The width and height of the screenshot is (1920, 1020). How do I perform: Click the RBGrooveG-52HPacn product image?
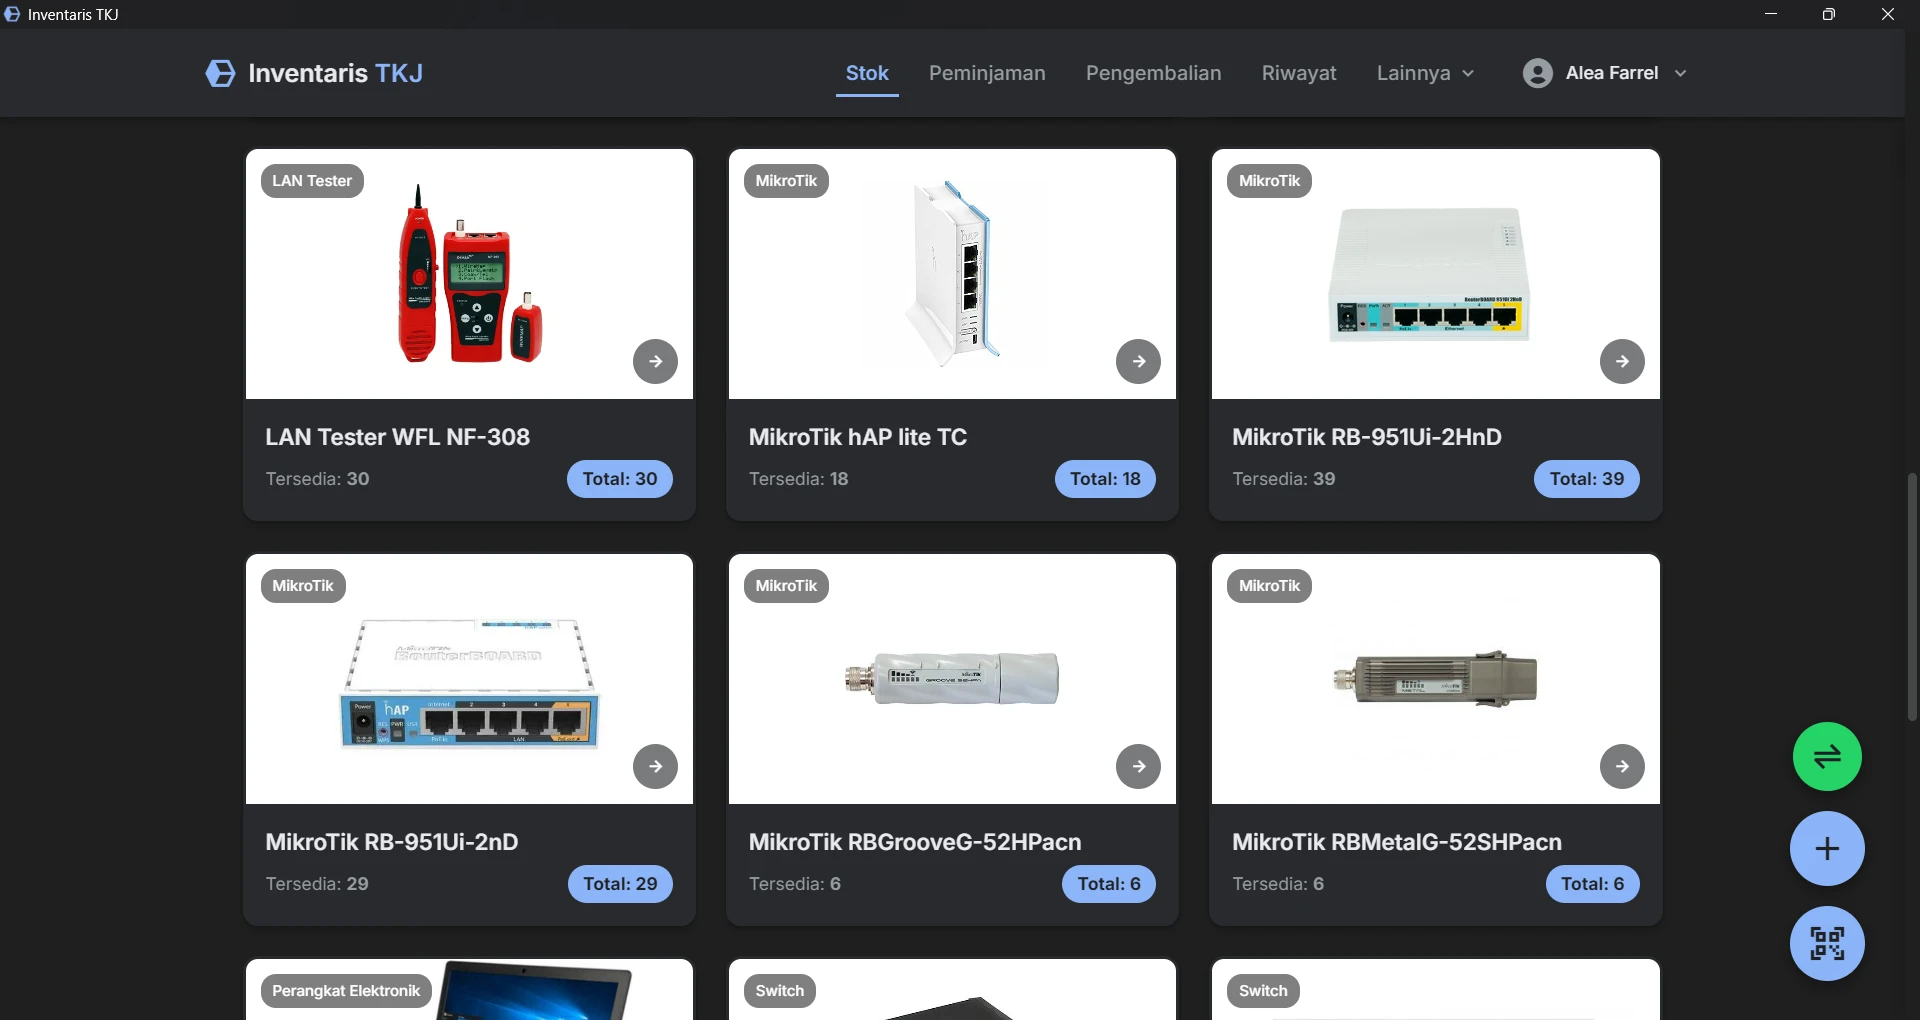pos(951,677)
